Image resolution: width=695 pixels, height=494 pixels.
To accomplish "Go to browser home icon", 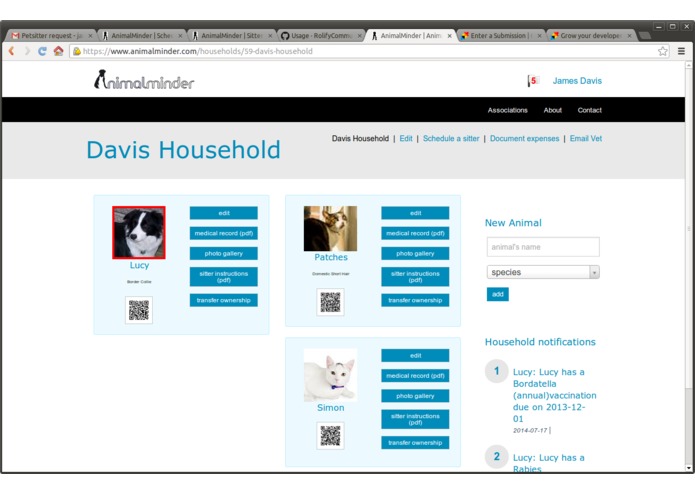I will tap(59, 51).
